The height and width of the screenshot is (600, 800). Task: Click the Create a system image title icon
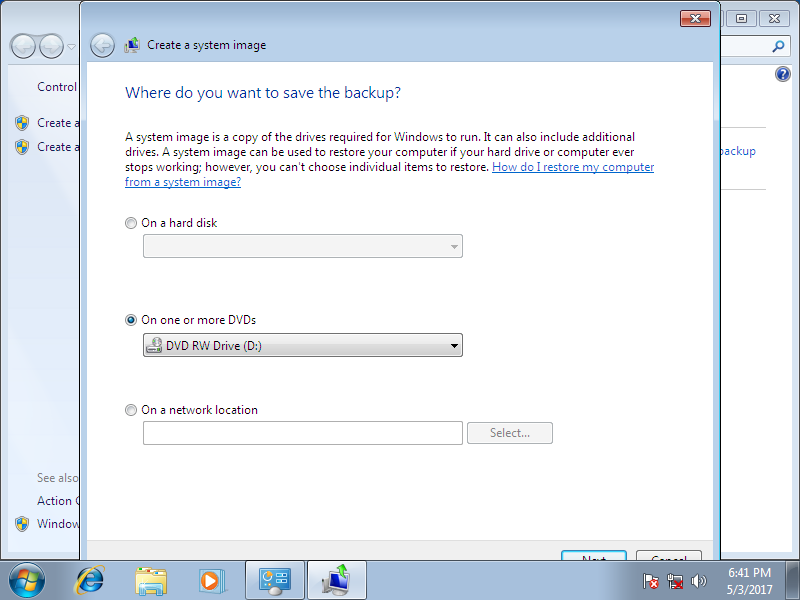click(132, 45)
